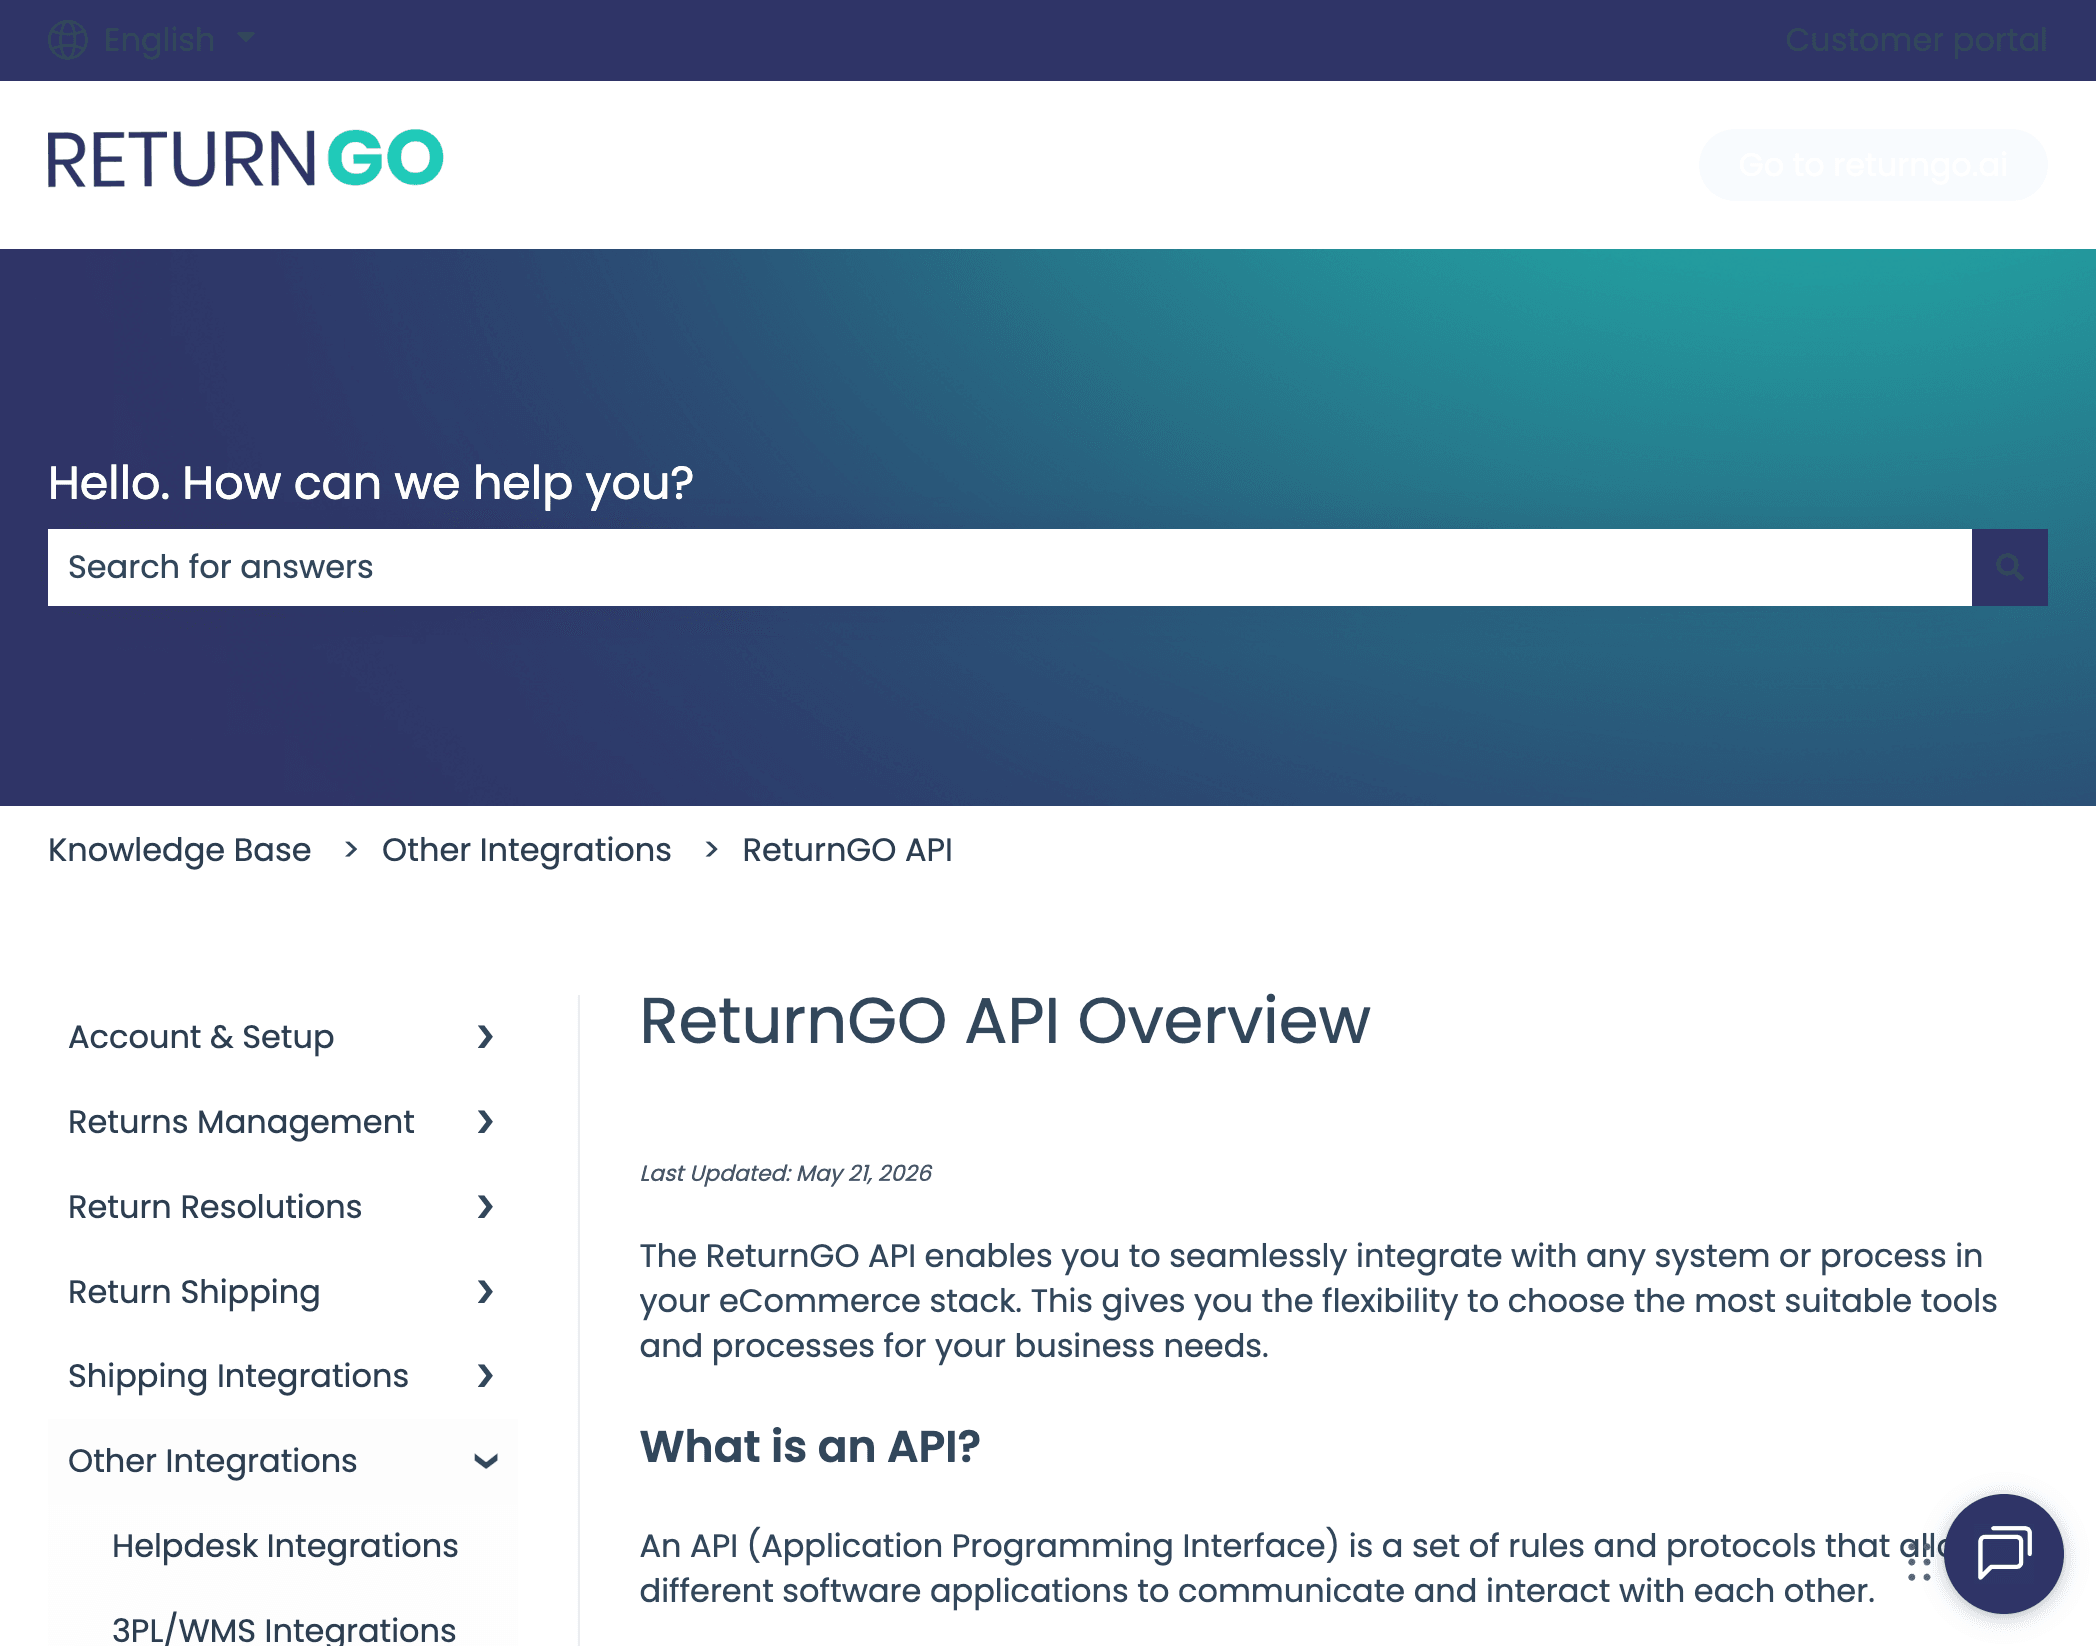Open 3PL/WMS Integrations sub-item
Screen dimensions: 2096x1646
coord(284,1629)
